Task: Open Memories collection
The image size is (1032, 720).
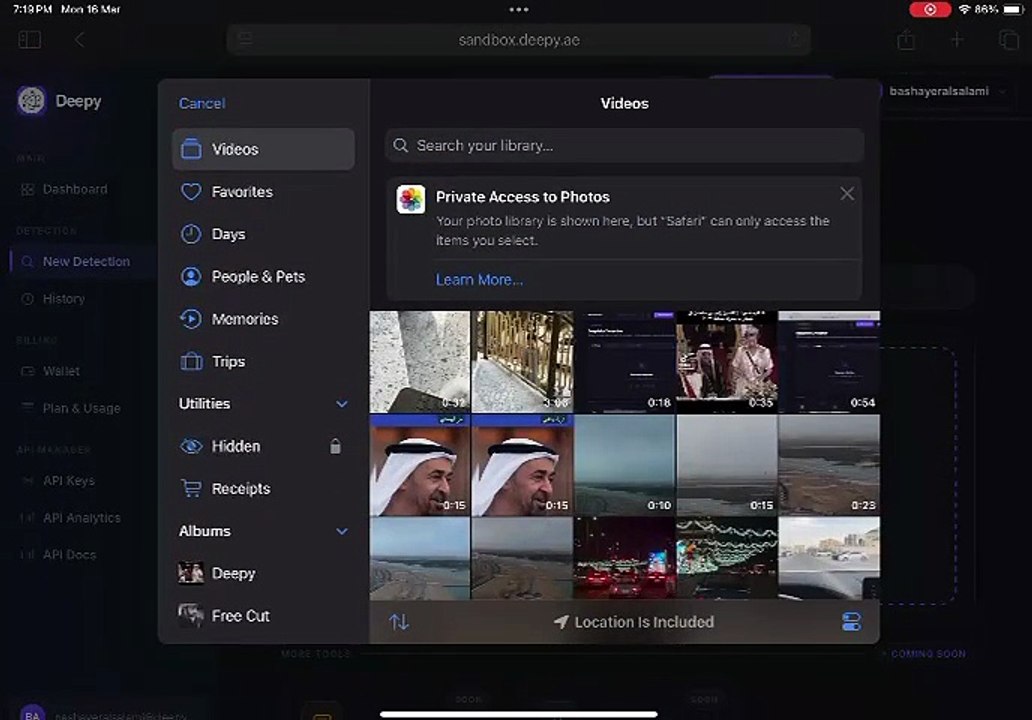Action: tap(263, 319)
